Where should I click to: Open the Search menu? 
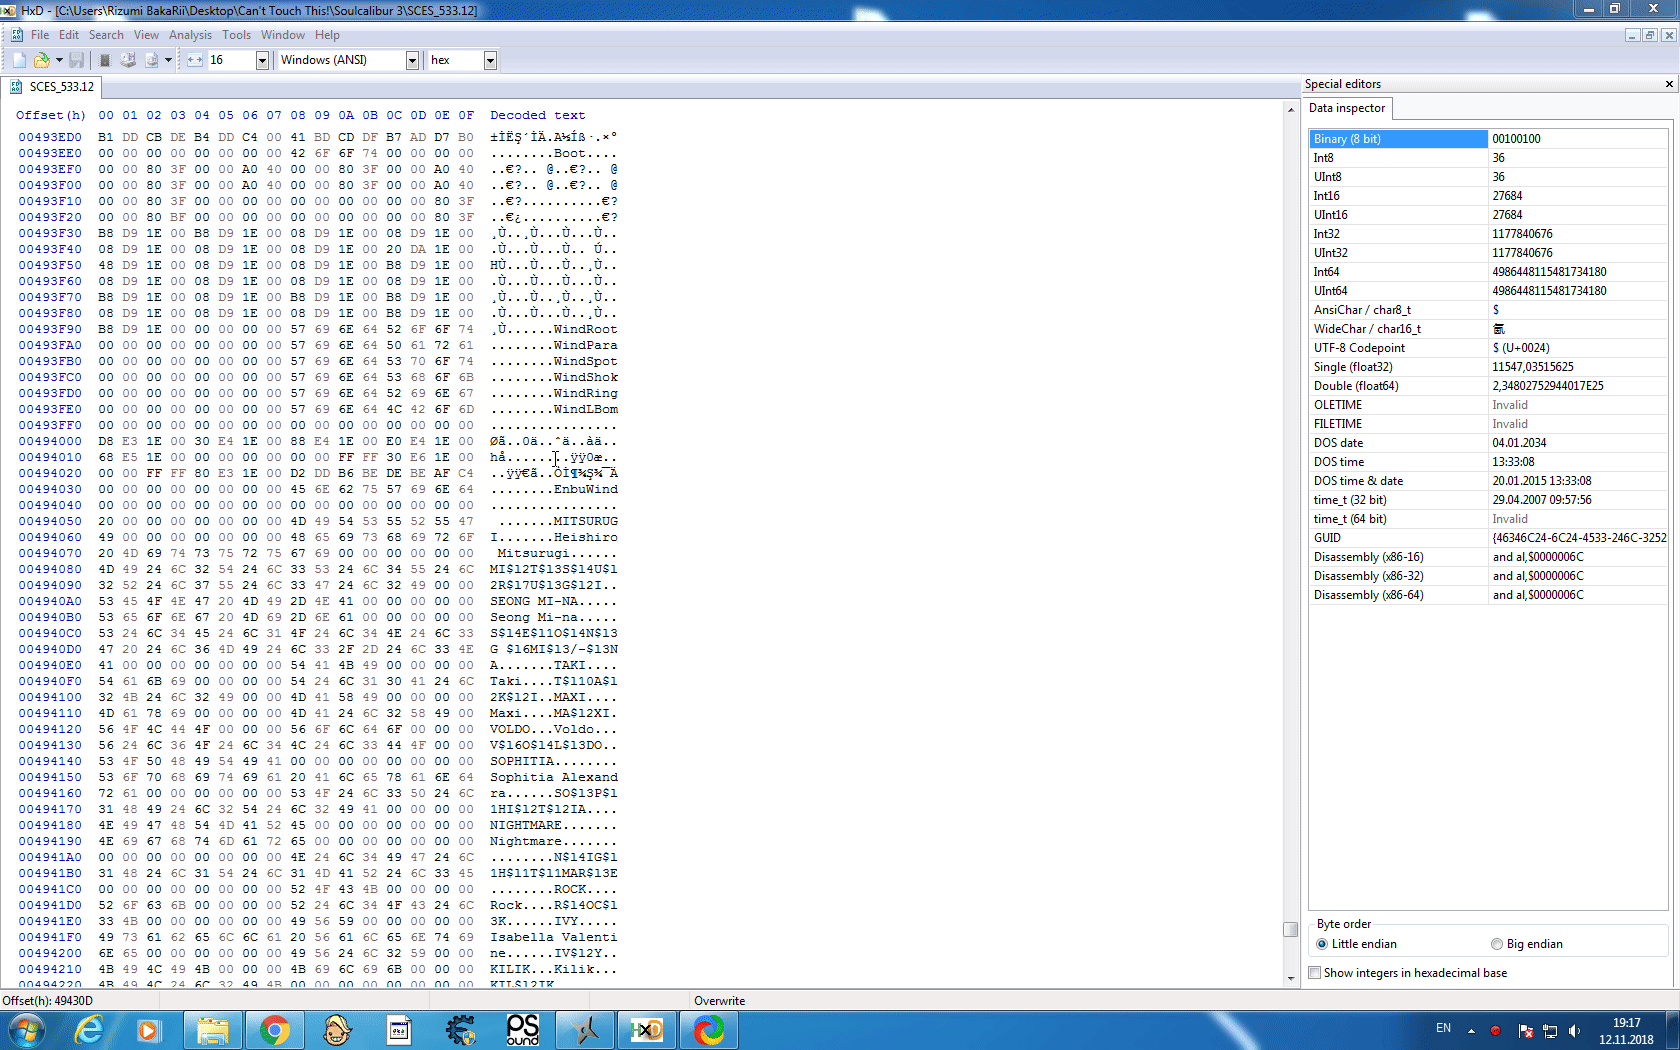coord(106,35)
